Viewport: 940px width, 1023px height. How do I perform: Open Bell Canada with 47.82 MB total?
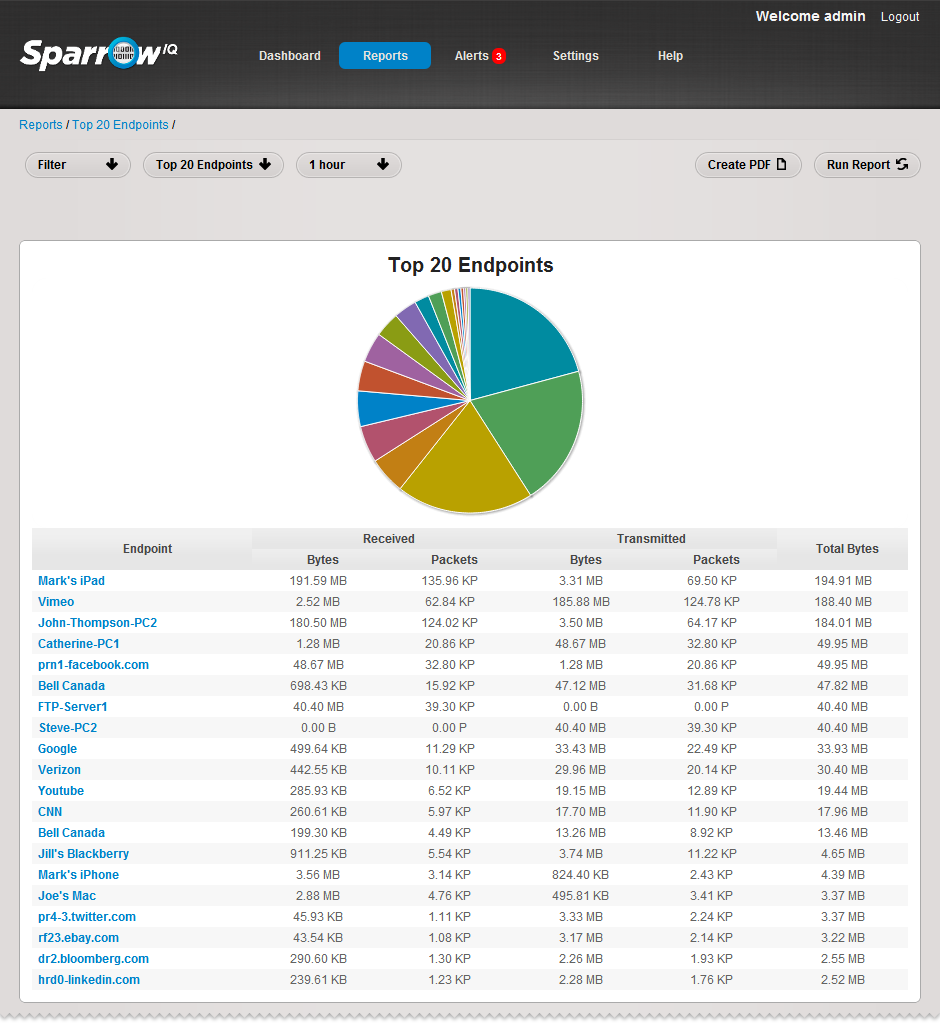[x=71, y=686]
